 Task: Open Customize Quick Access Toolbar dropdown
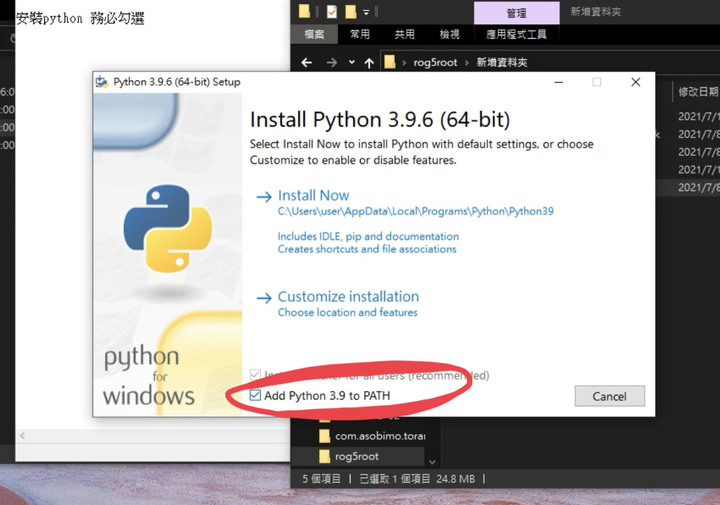coord(366,12)
